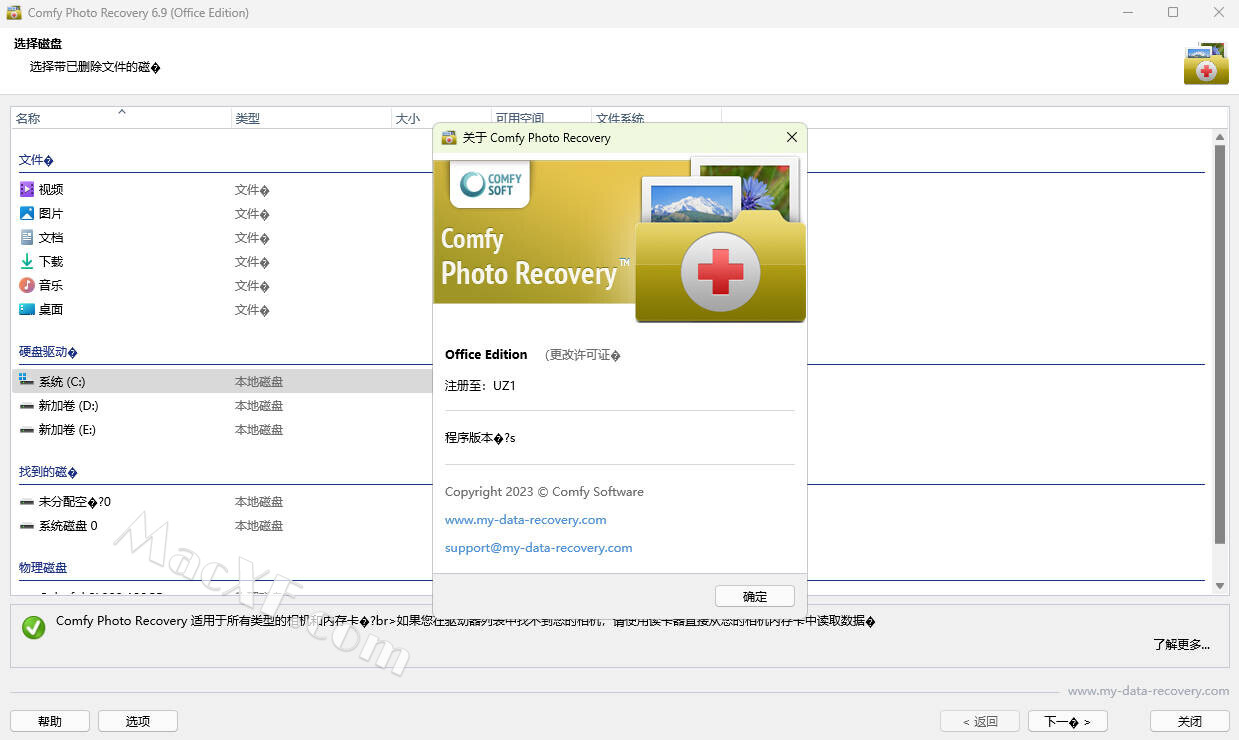
Task: Click the Comfy Photo Recovery header logo icon
Action: click(x=1206, y=63)
